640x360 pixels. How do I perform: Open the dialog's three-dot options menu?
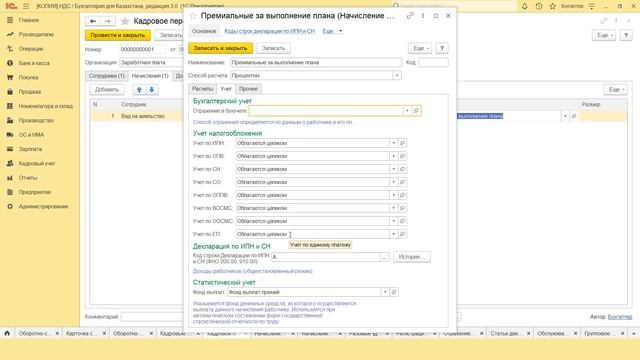click(x=423, y=16)
